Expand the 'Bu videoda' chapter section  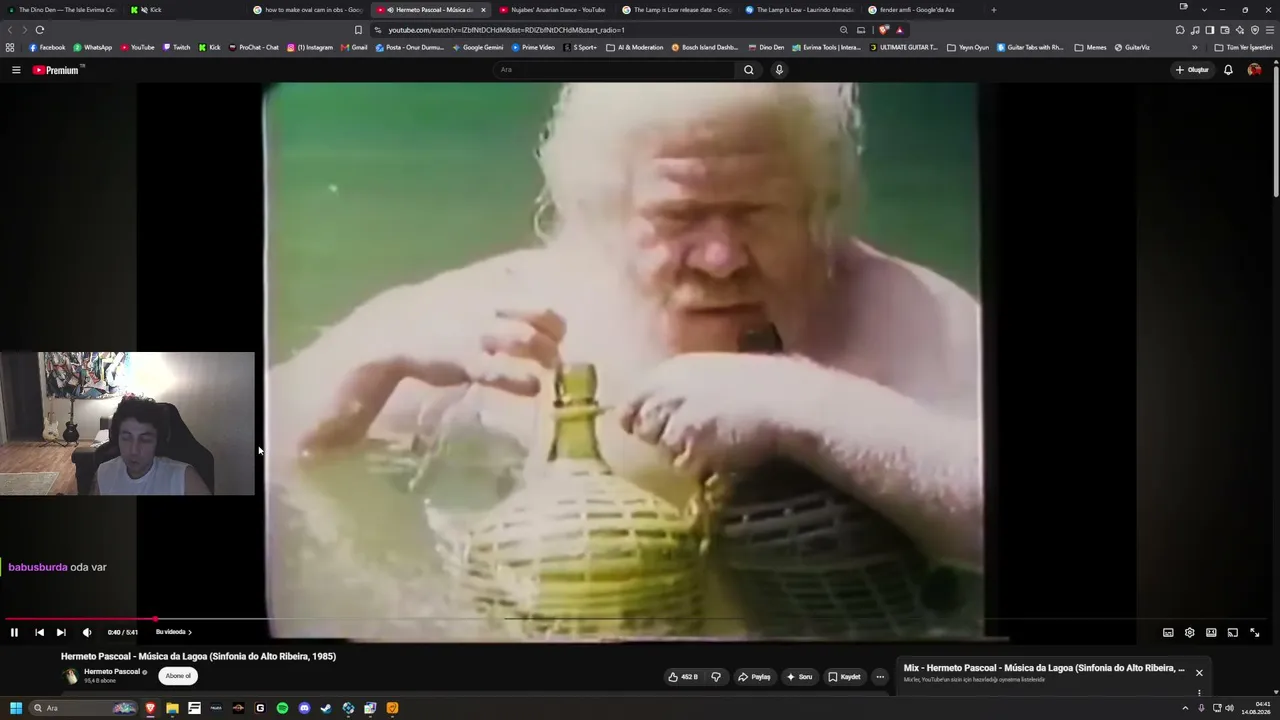[173, 632]
